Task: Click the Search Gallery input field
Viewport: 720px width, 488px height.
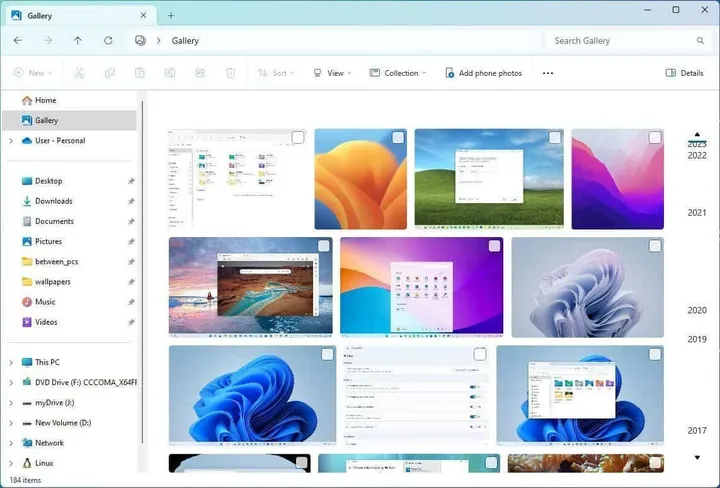Action: (x=620, y=41)
